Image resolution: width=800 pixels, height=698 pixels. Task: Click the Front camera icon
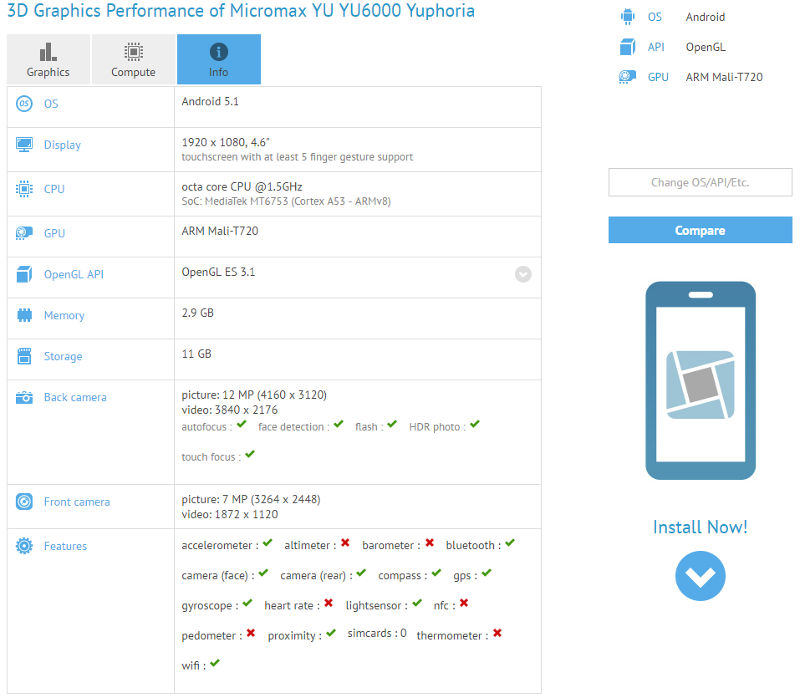coord(24,502)
